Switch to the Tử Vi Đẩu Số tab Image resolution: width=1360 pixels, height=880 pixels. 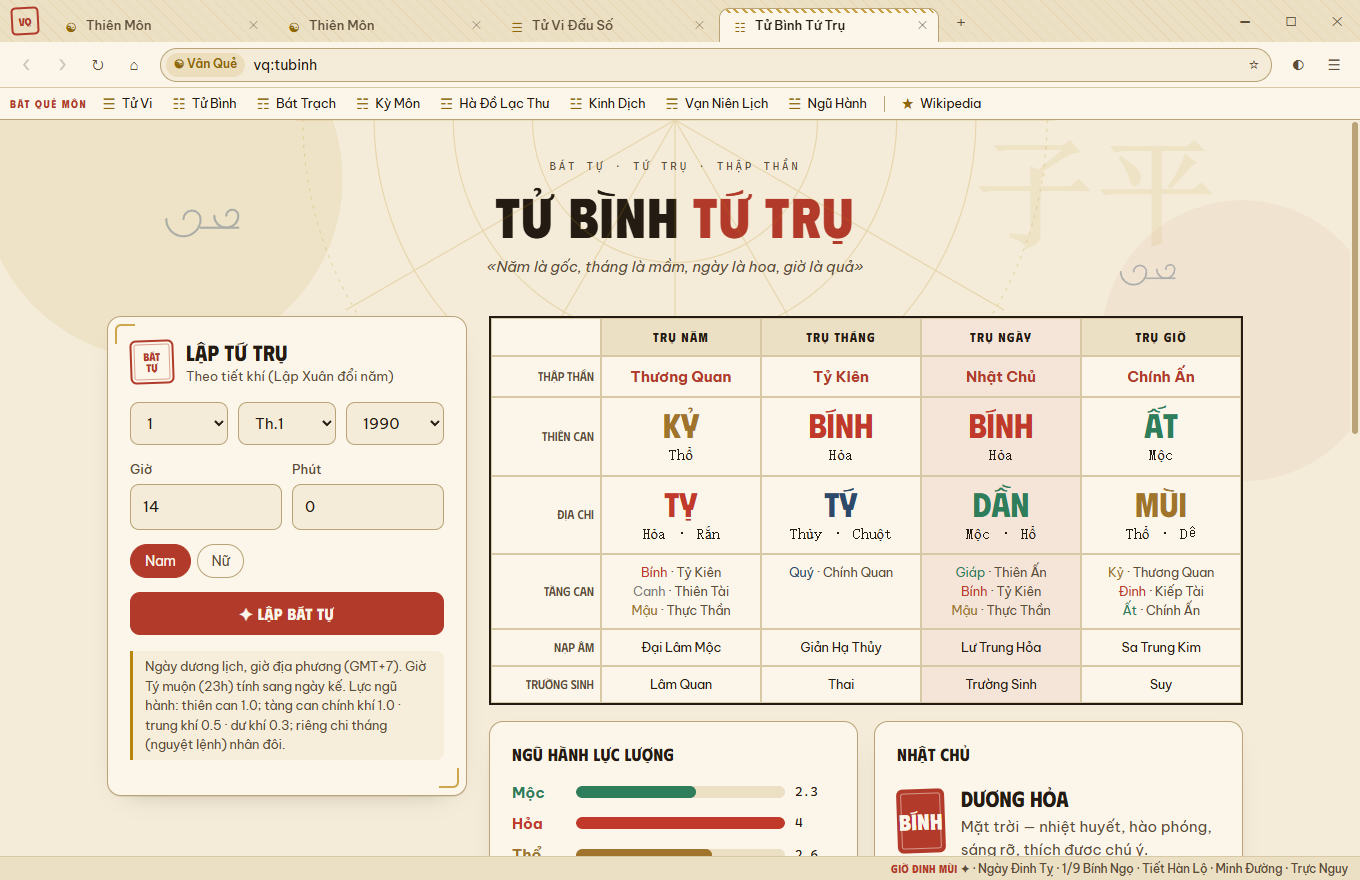coord(606,26)
